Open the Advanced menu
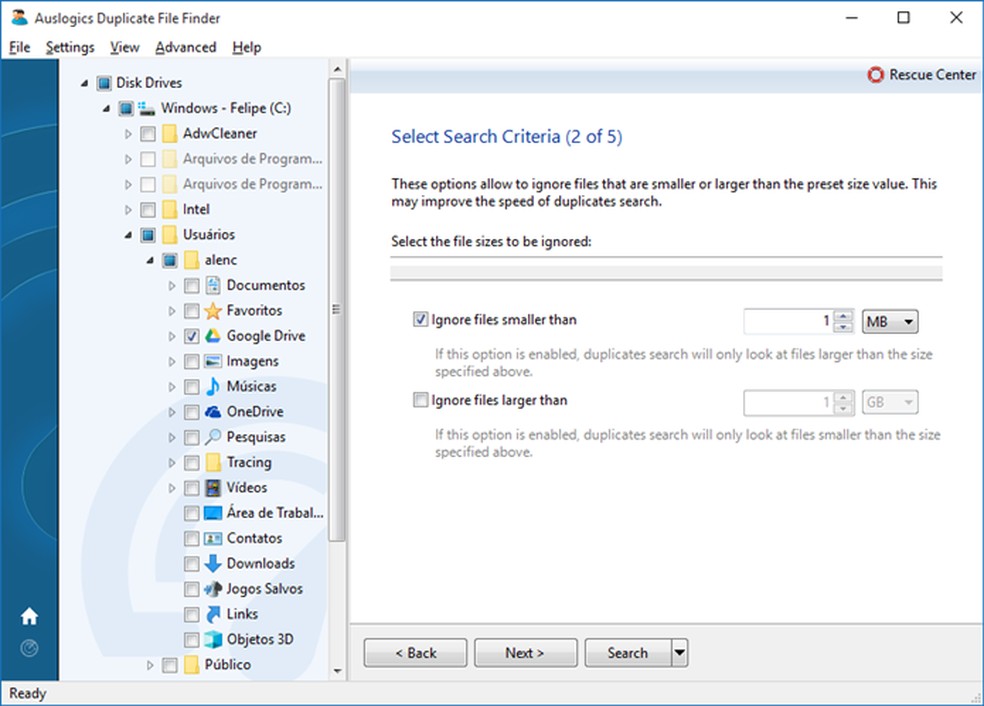 pos(186,47)
